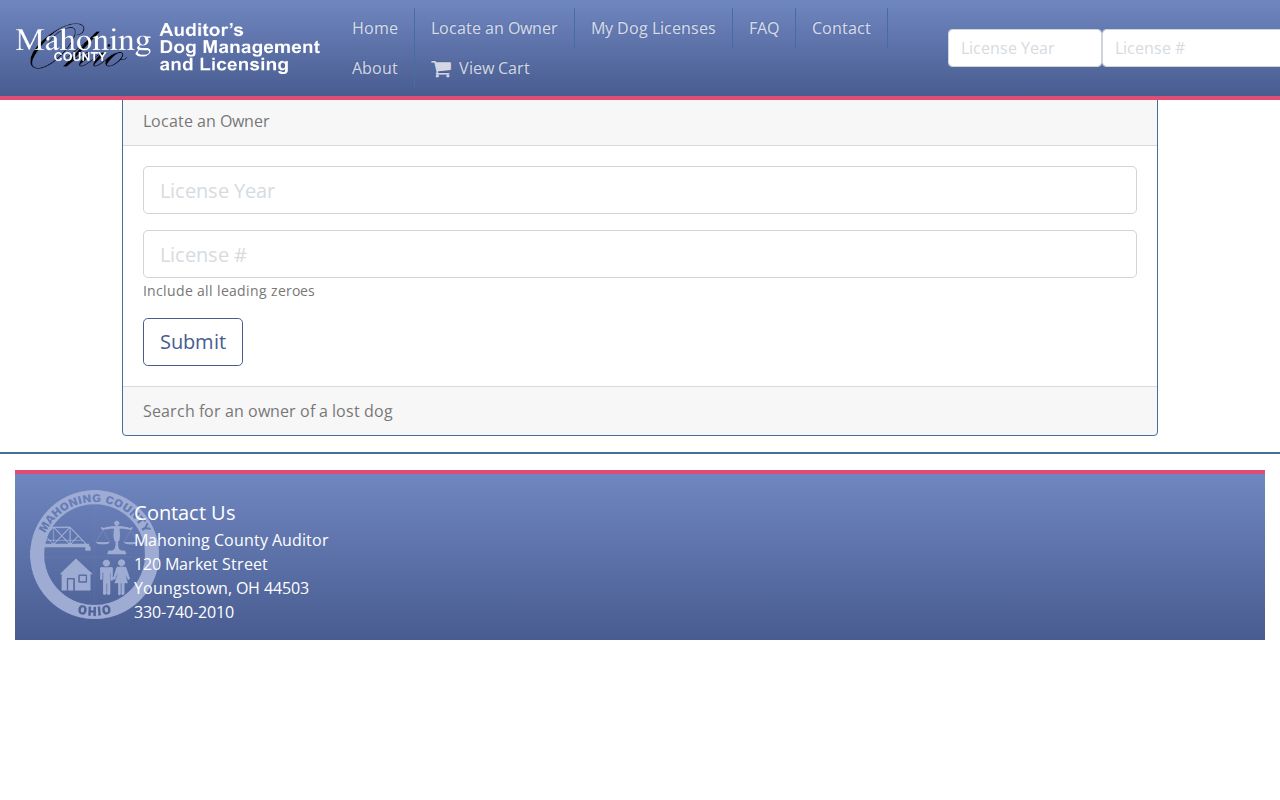Click the shopping cart icon
1280x800 pixels.
tap(441, 69)
